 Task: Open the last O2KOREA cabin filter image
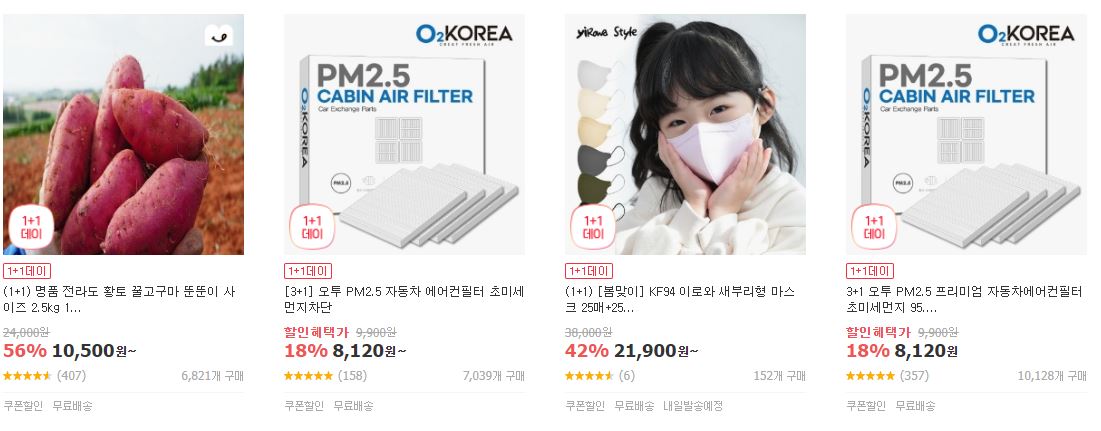[966, 134]
